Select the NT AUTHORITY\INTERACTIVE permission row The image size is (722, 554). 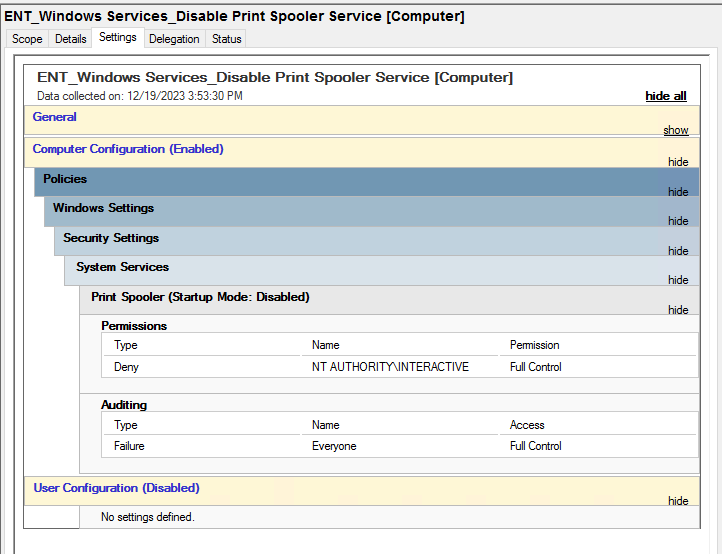click(x=400, y=367)
